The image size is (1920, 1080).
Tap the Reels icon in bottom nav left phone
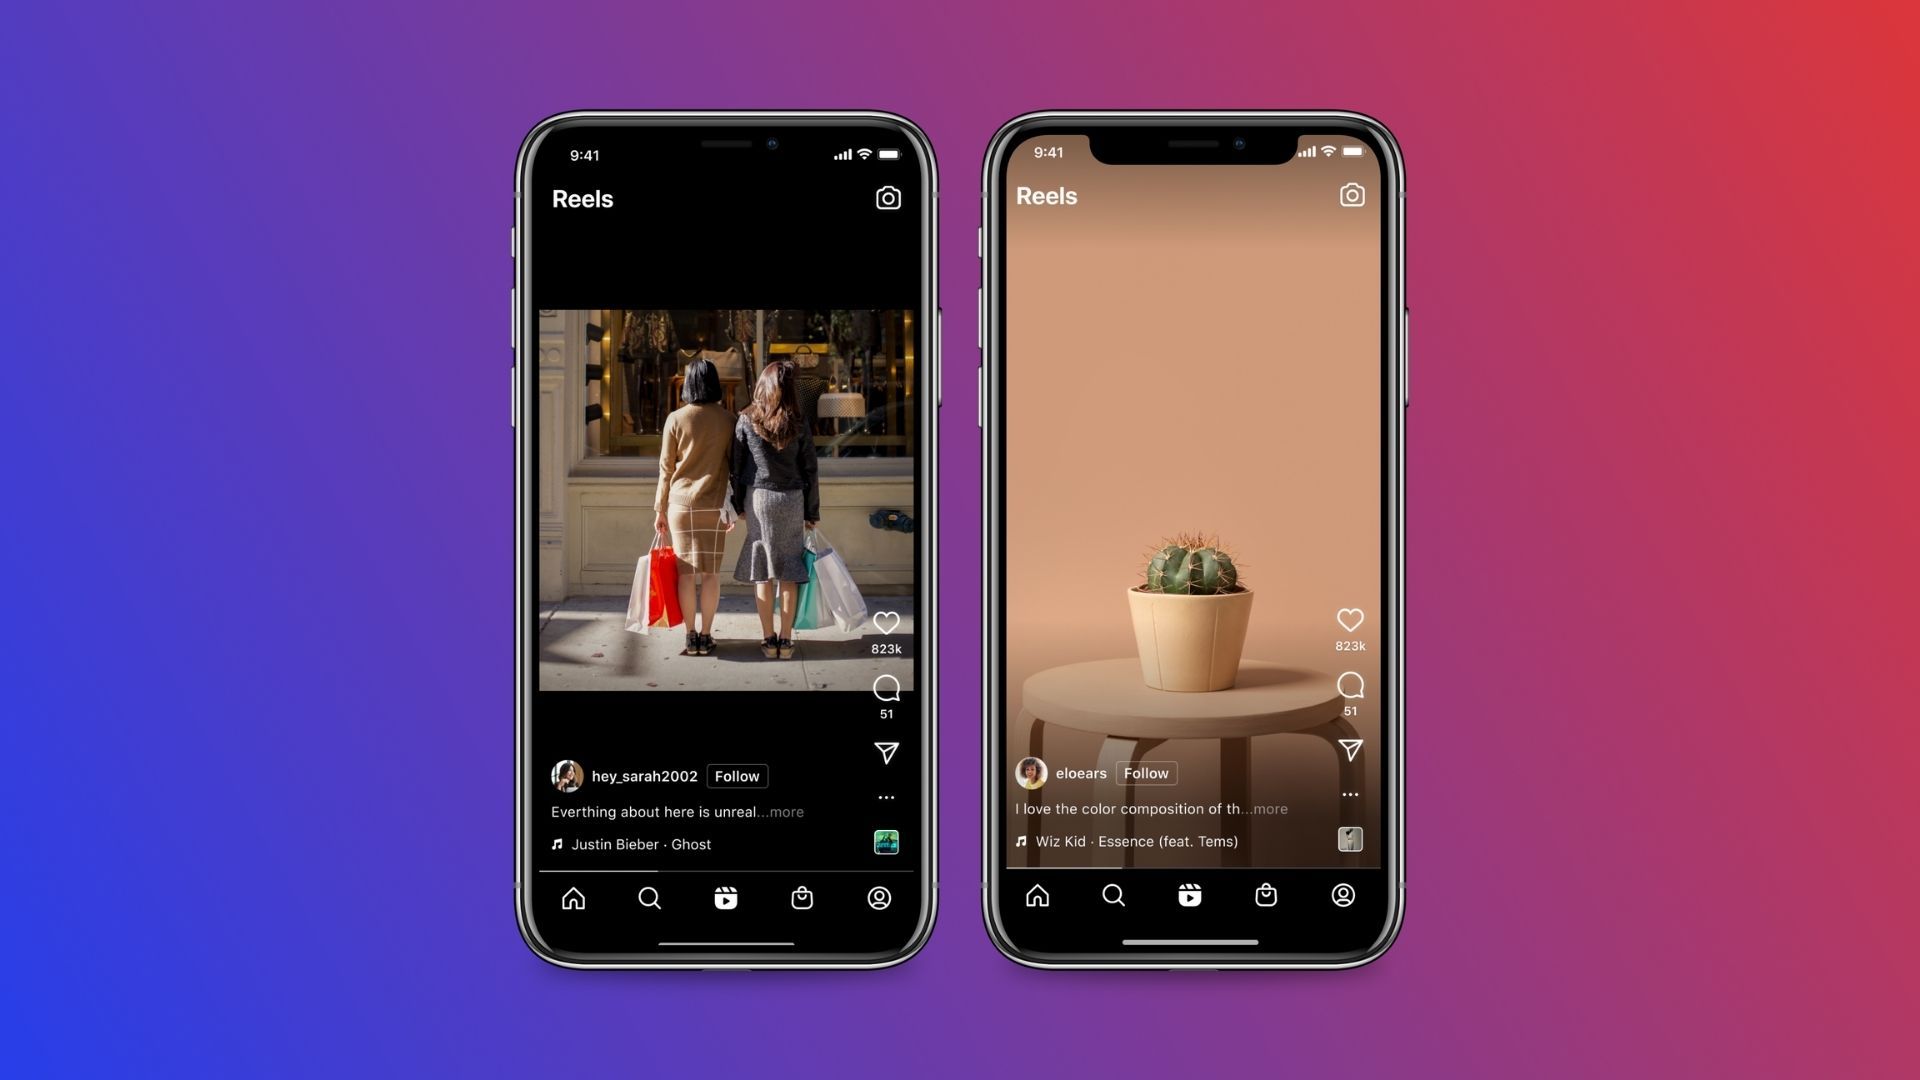(725, 898)
